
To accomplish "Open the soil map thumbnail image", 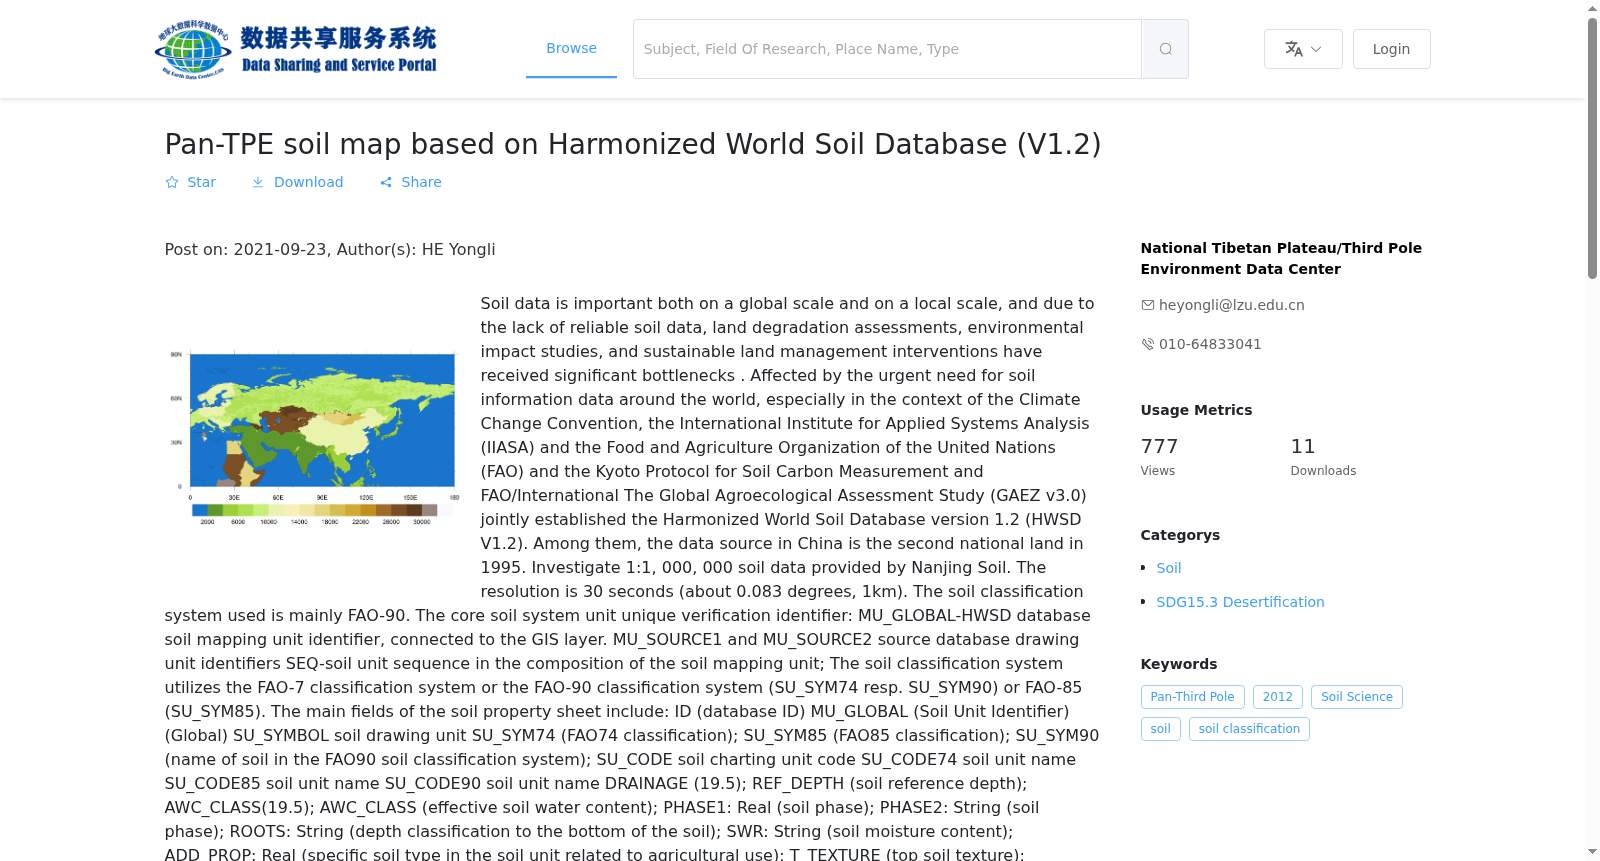I will click(313, 438).
